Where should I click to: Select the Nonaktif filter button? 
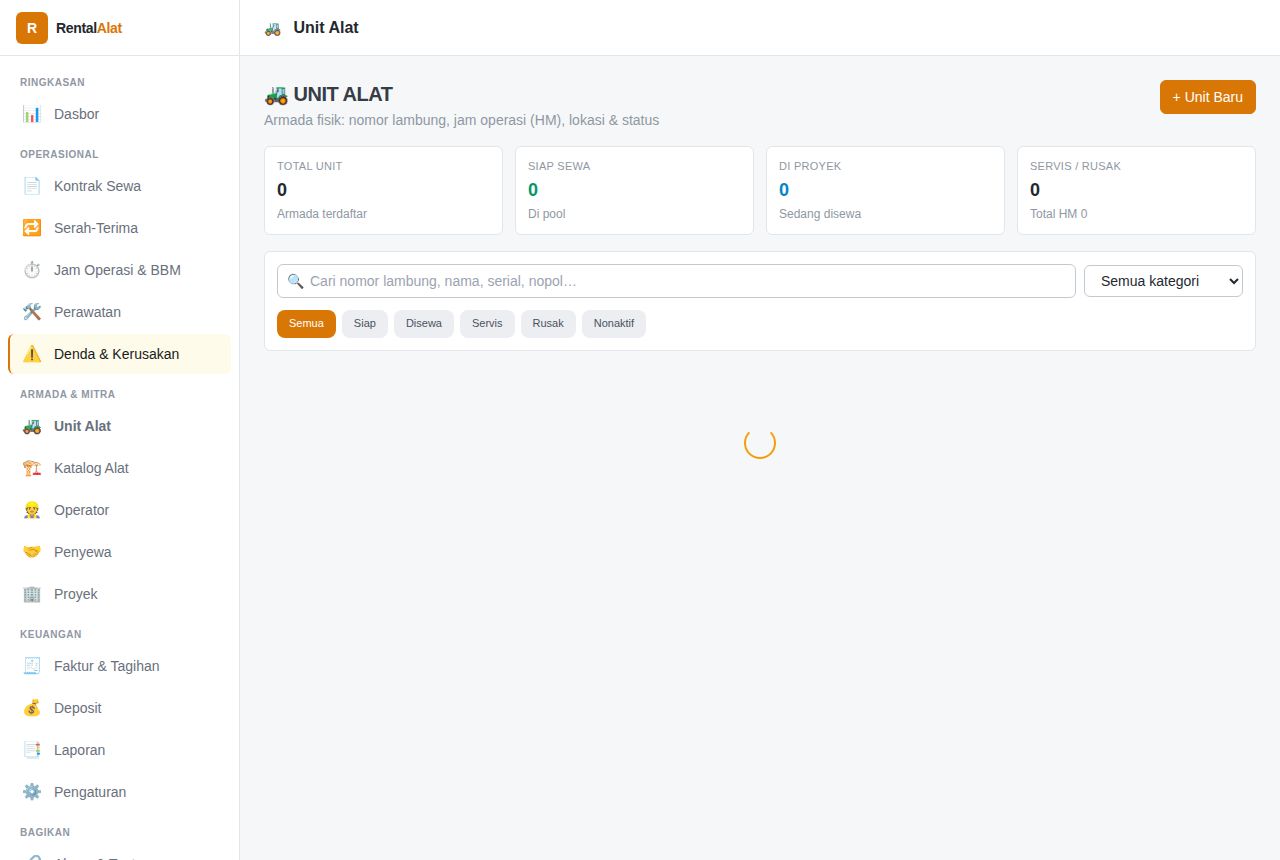pyautogui.click(x=614, y=324)
